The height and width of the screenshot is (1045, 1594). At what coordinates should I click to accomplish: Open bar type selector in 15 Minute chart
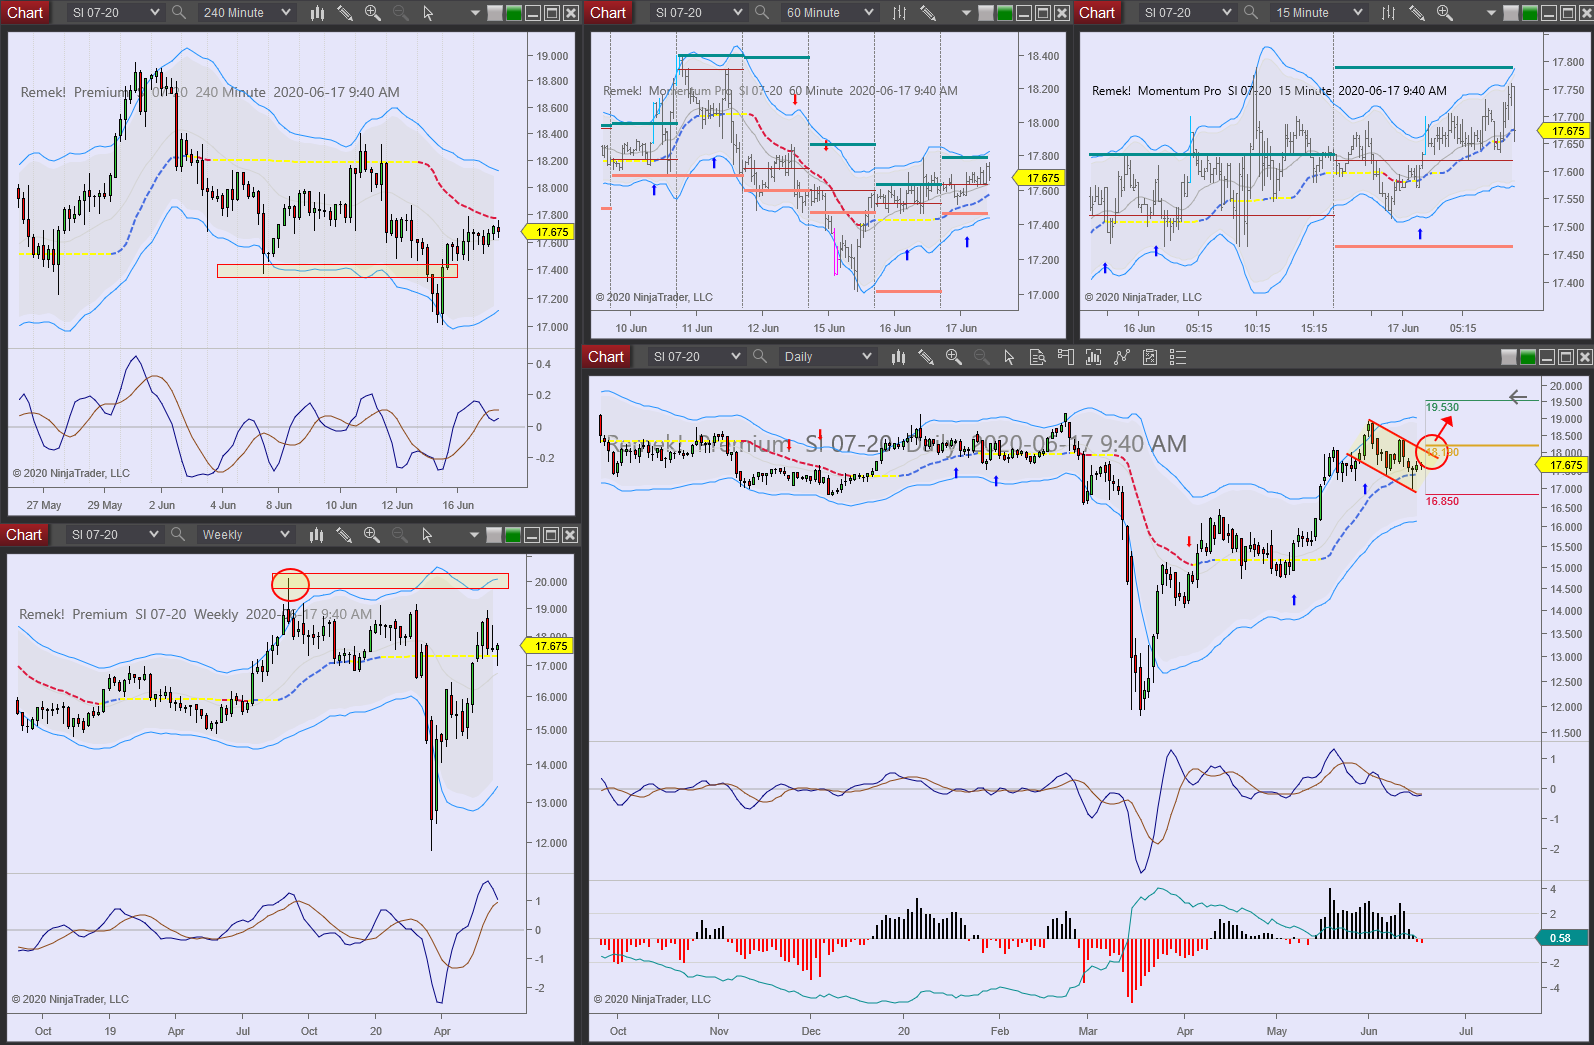pyautogui.click(x=1388, y=13)
